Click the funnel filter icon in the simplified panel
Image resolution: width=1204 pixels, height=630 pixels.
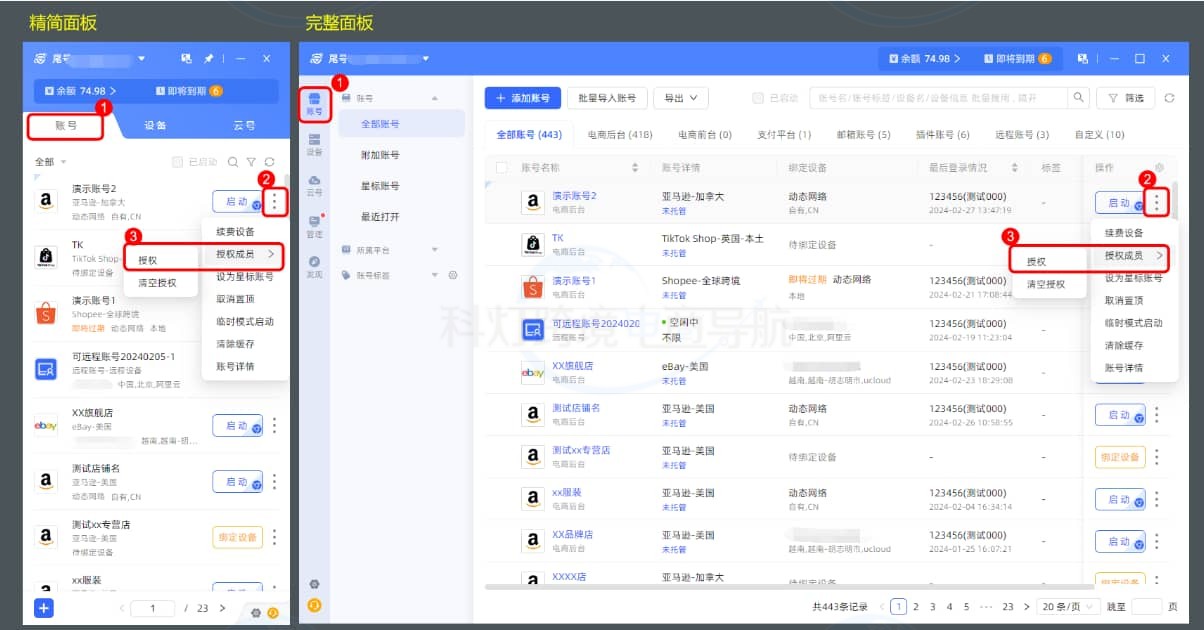(251, 161)
